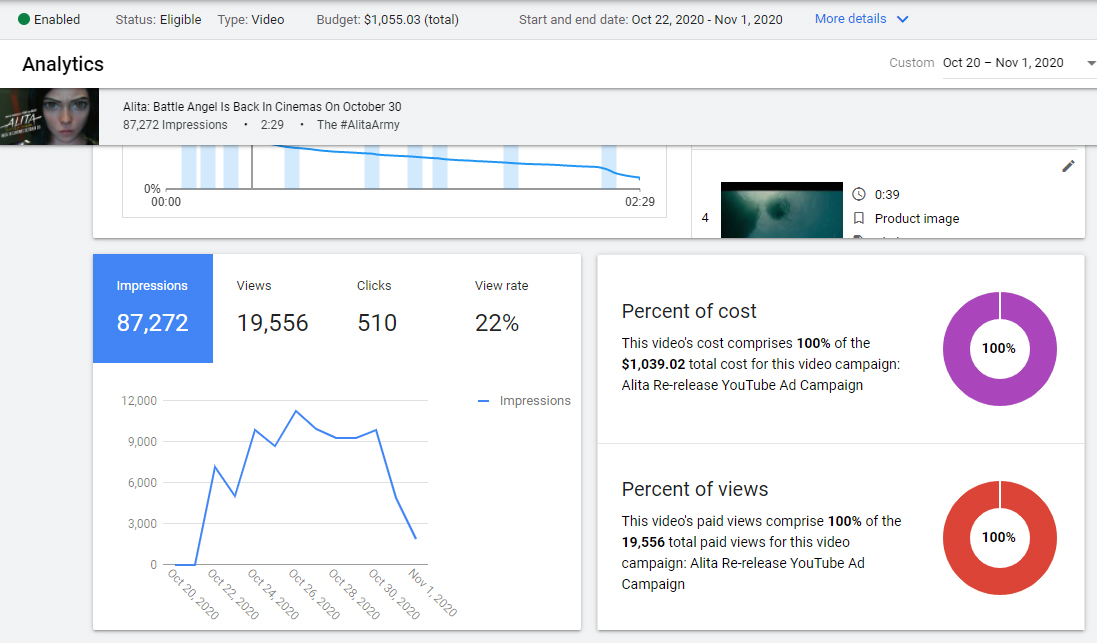Click the clock icon beside 0:39
The width and height of the screenshot is (1097, 643).
point(859,194)
